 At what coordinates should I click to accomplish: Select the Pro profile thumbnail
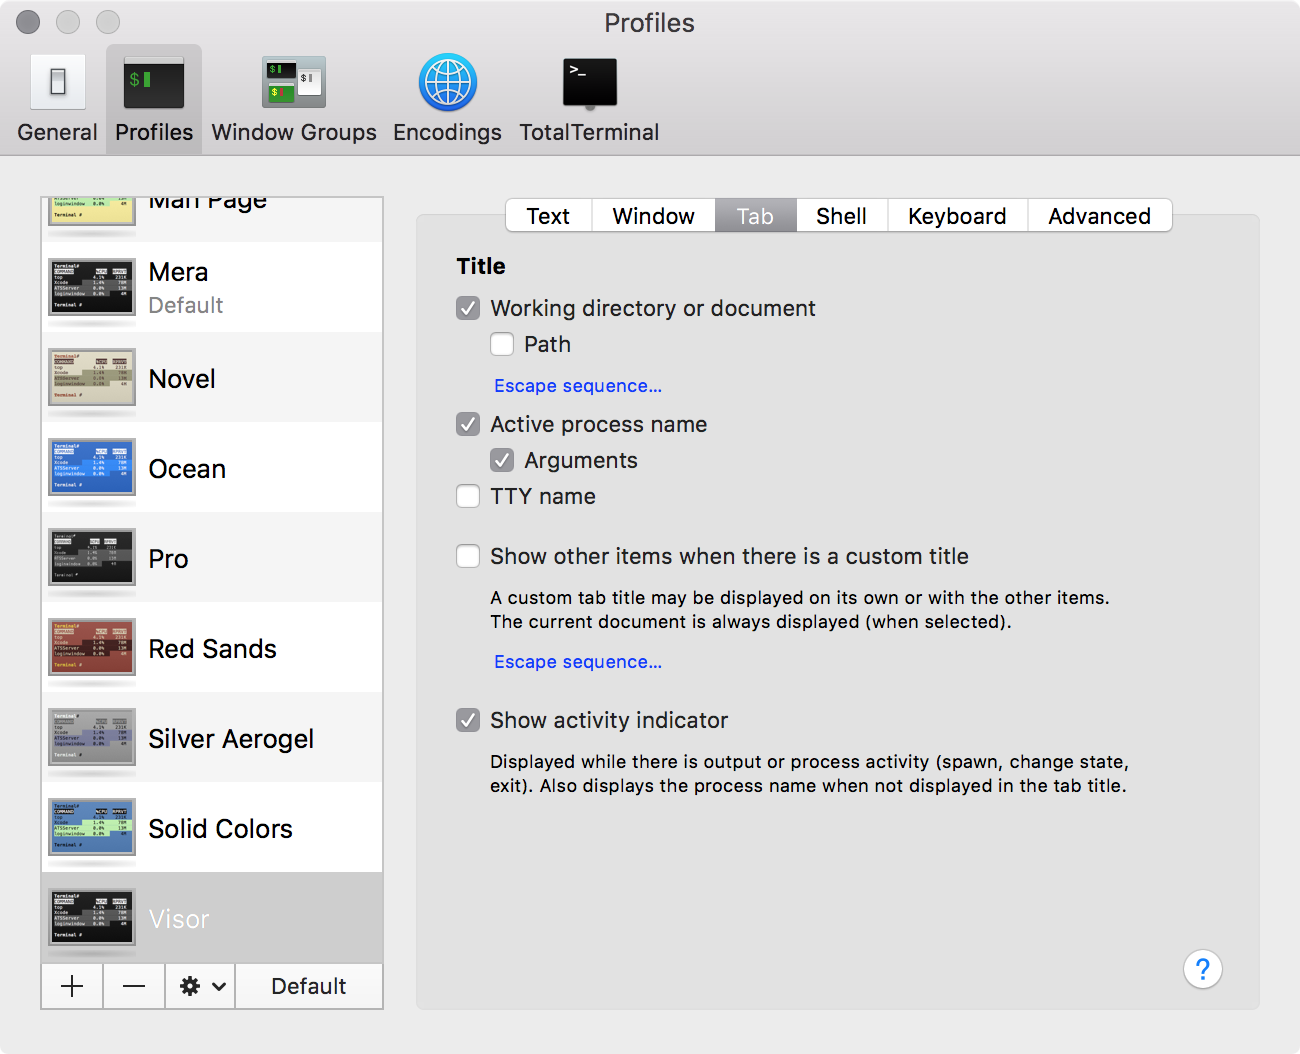(x=92, y=557)
